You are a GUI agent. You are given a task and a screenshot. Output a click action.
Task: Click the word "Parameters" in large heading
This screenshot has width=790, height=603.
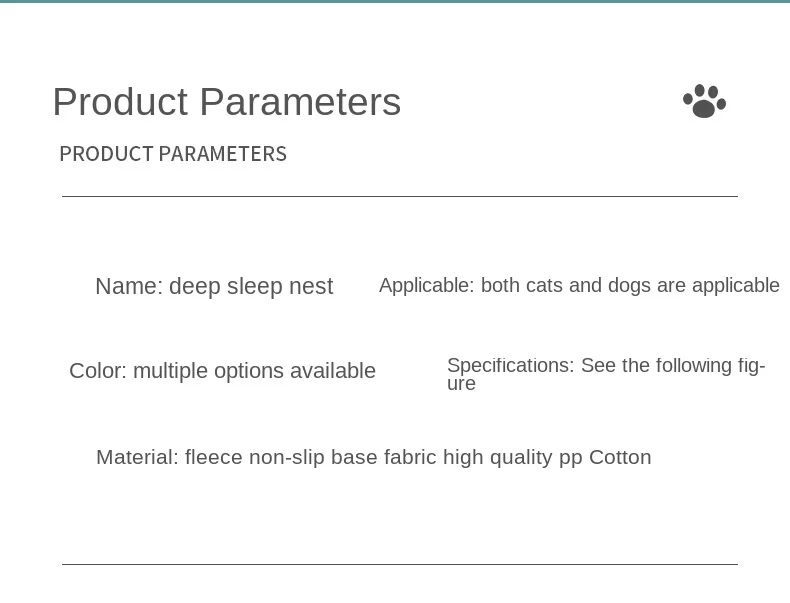coord(300,102)
